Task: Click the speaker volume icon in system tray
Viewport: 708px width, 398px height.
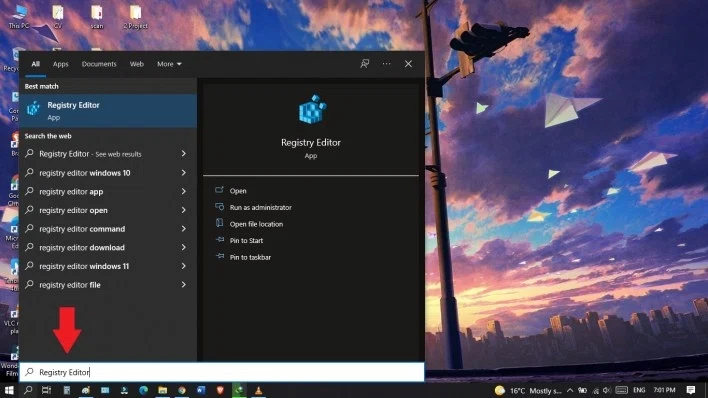Action: pyautogui.click(x=606, y=390)
